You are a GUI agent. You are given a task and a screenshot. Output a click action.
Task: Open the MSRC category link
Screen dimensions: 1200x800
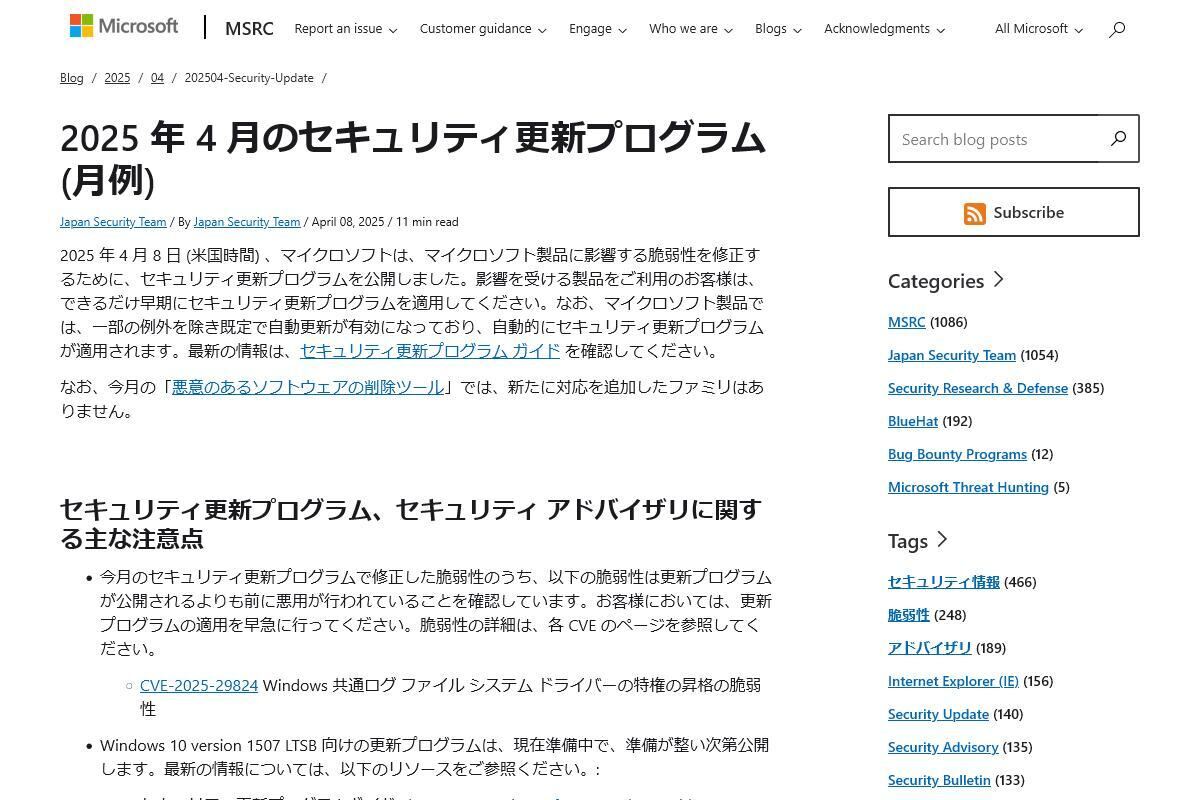pyautogui.click(x=907, y=322)
